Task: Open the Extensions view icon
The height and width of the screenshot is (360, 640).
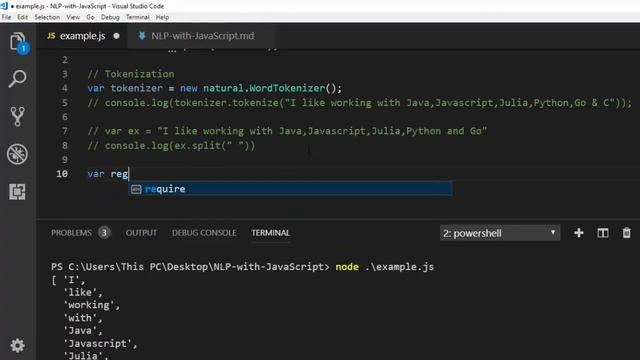Action: tap(17, 191)
